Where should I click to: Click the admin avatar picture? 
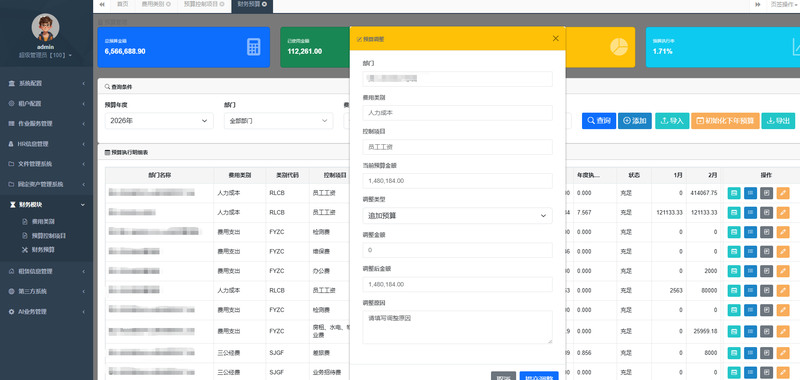pyautogui.click(x=45, y=27)
